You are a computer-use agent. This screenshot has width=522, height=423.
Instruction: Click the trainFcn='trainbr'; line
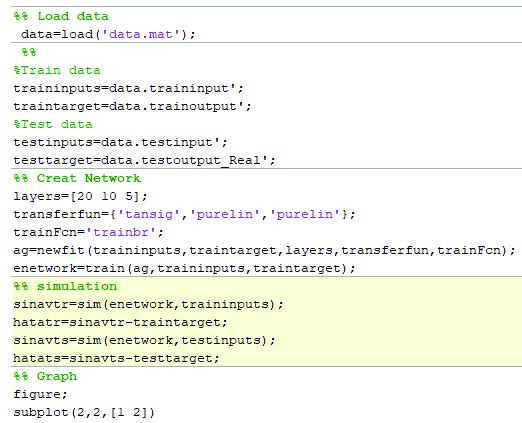88,232
